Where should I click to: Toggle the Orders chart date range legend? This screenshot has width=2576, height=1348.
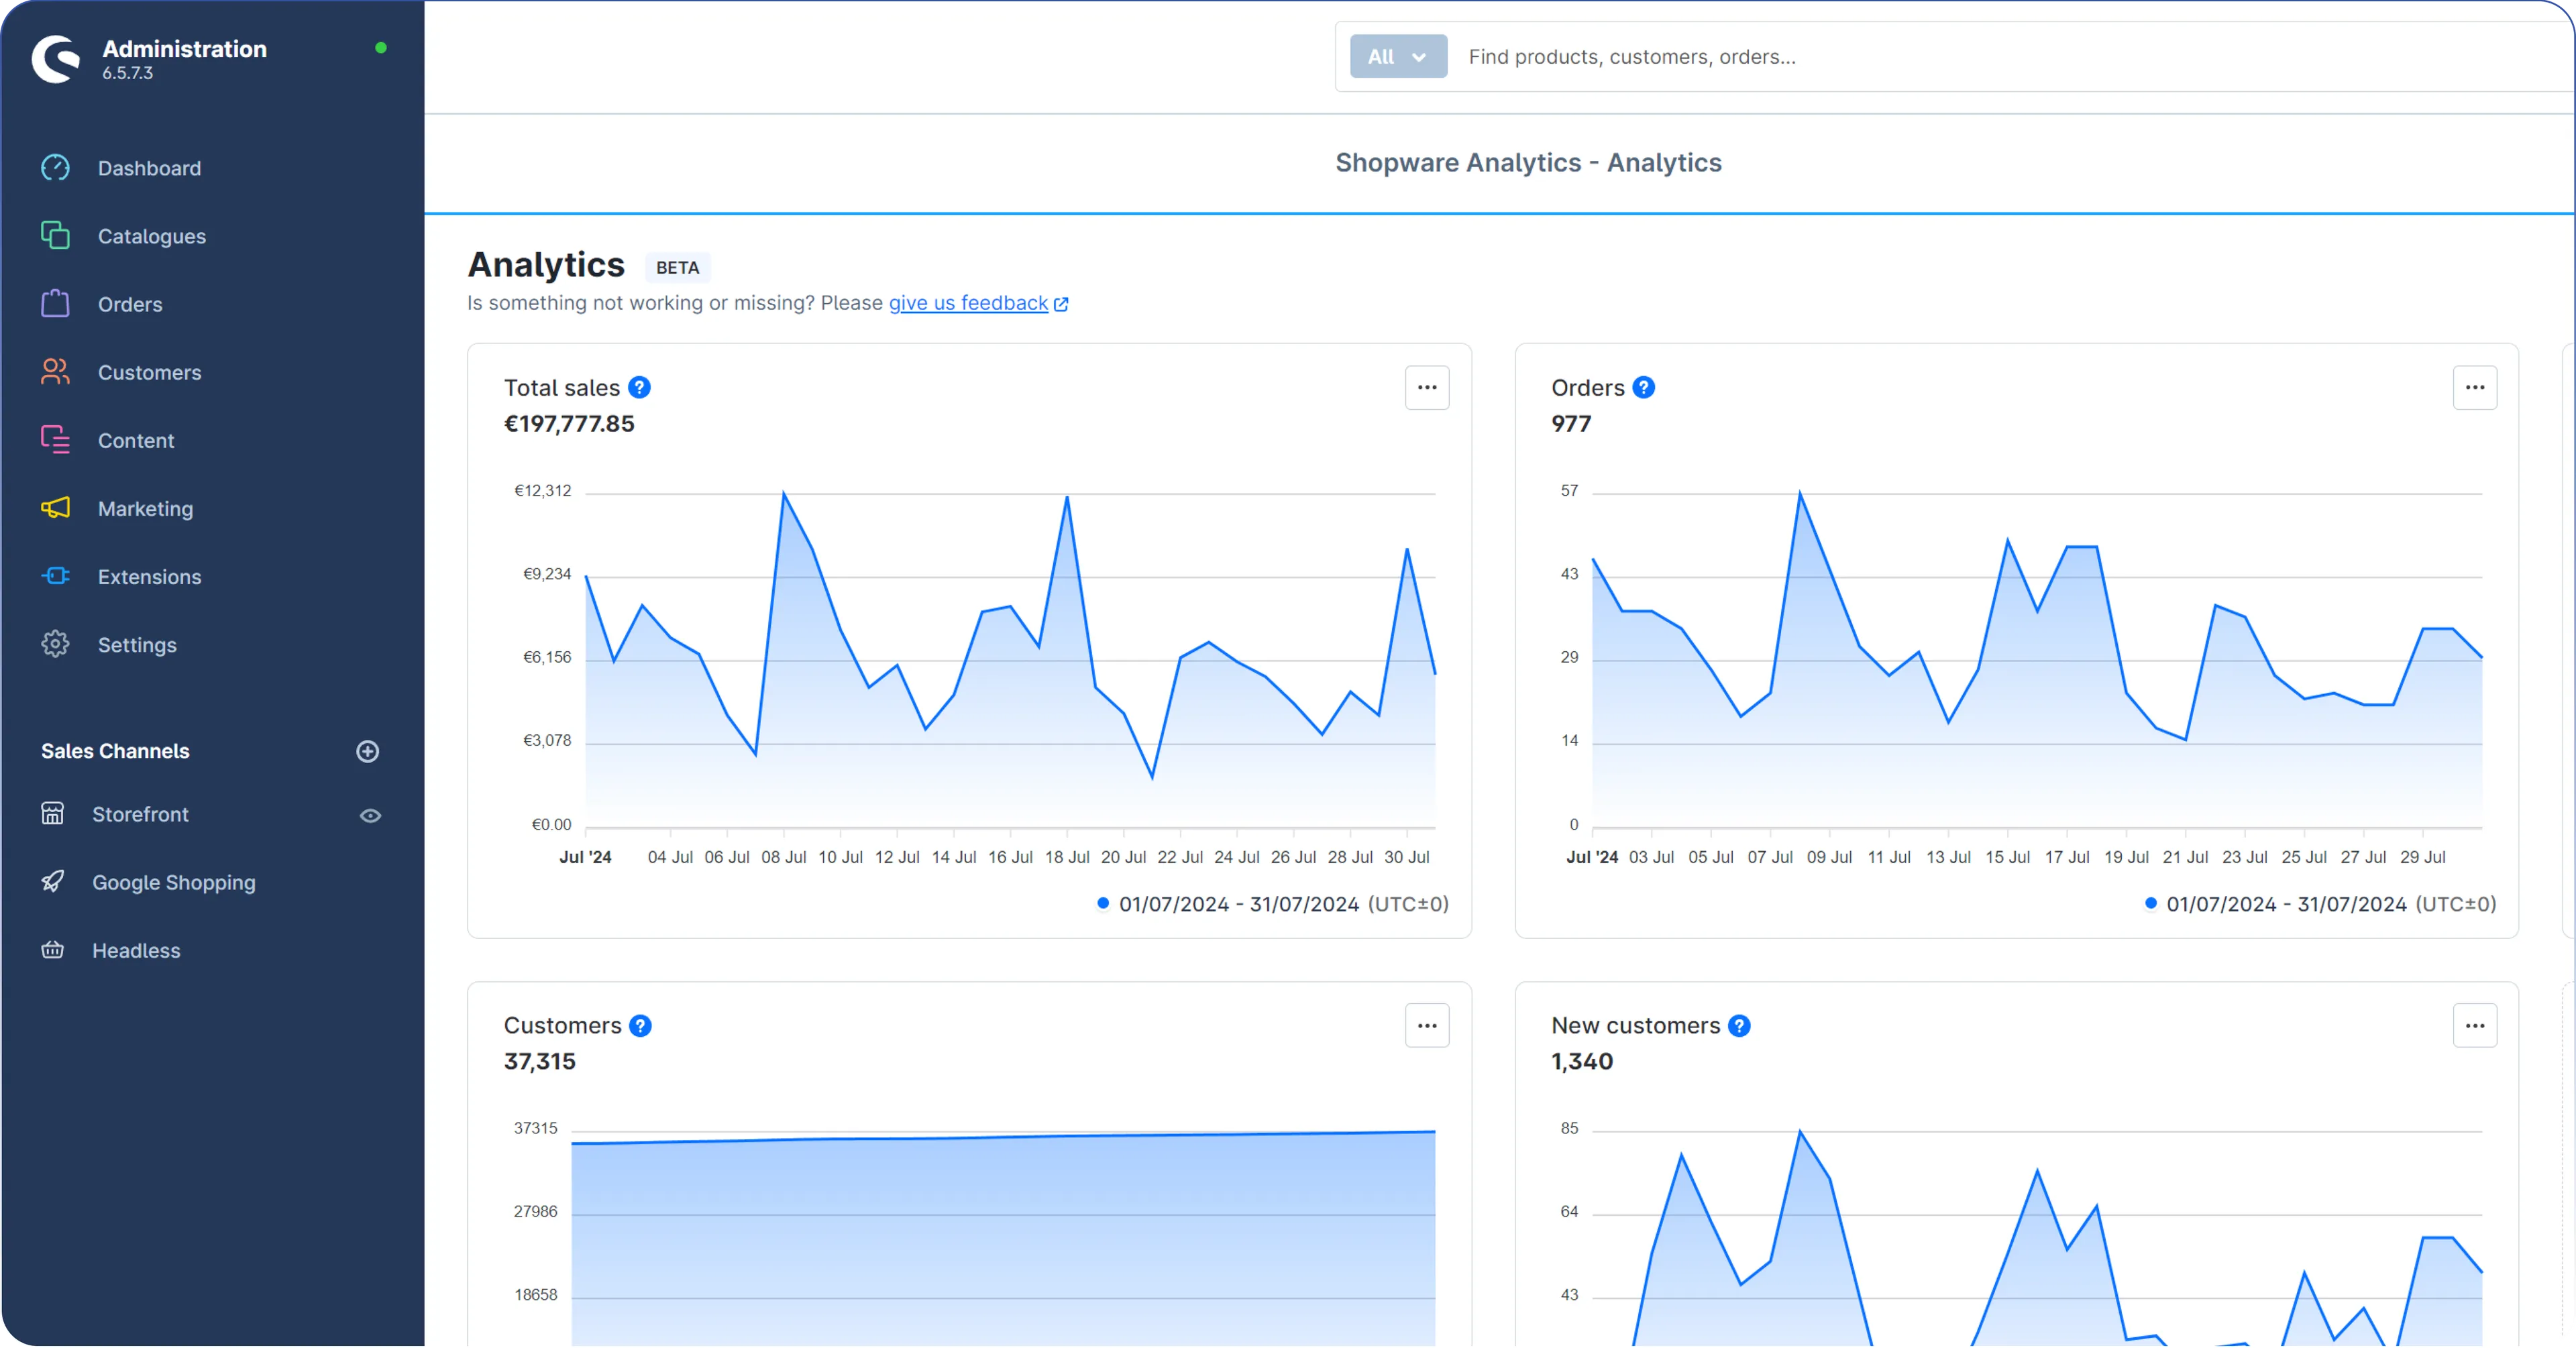(2320, 904)
